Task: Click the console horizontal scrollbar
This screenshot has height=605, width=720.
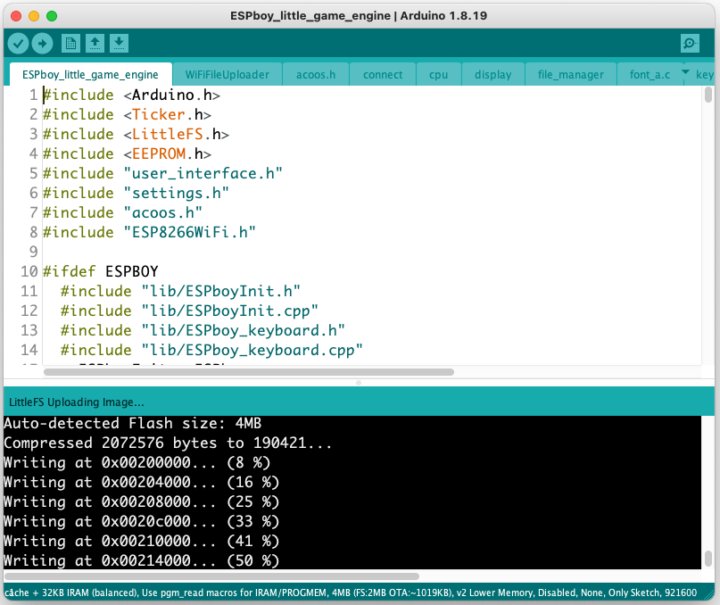Action: pos(210,576)
